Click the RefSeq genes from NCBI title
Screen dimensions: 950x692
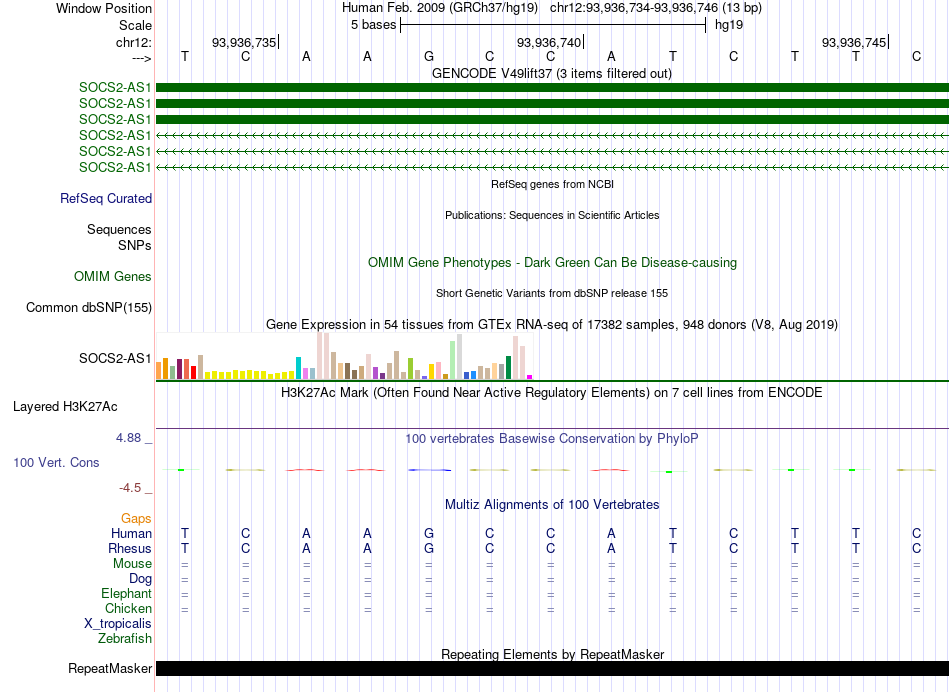(x=552, y=184)
